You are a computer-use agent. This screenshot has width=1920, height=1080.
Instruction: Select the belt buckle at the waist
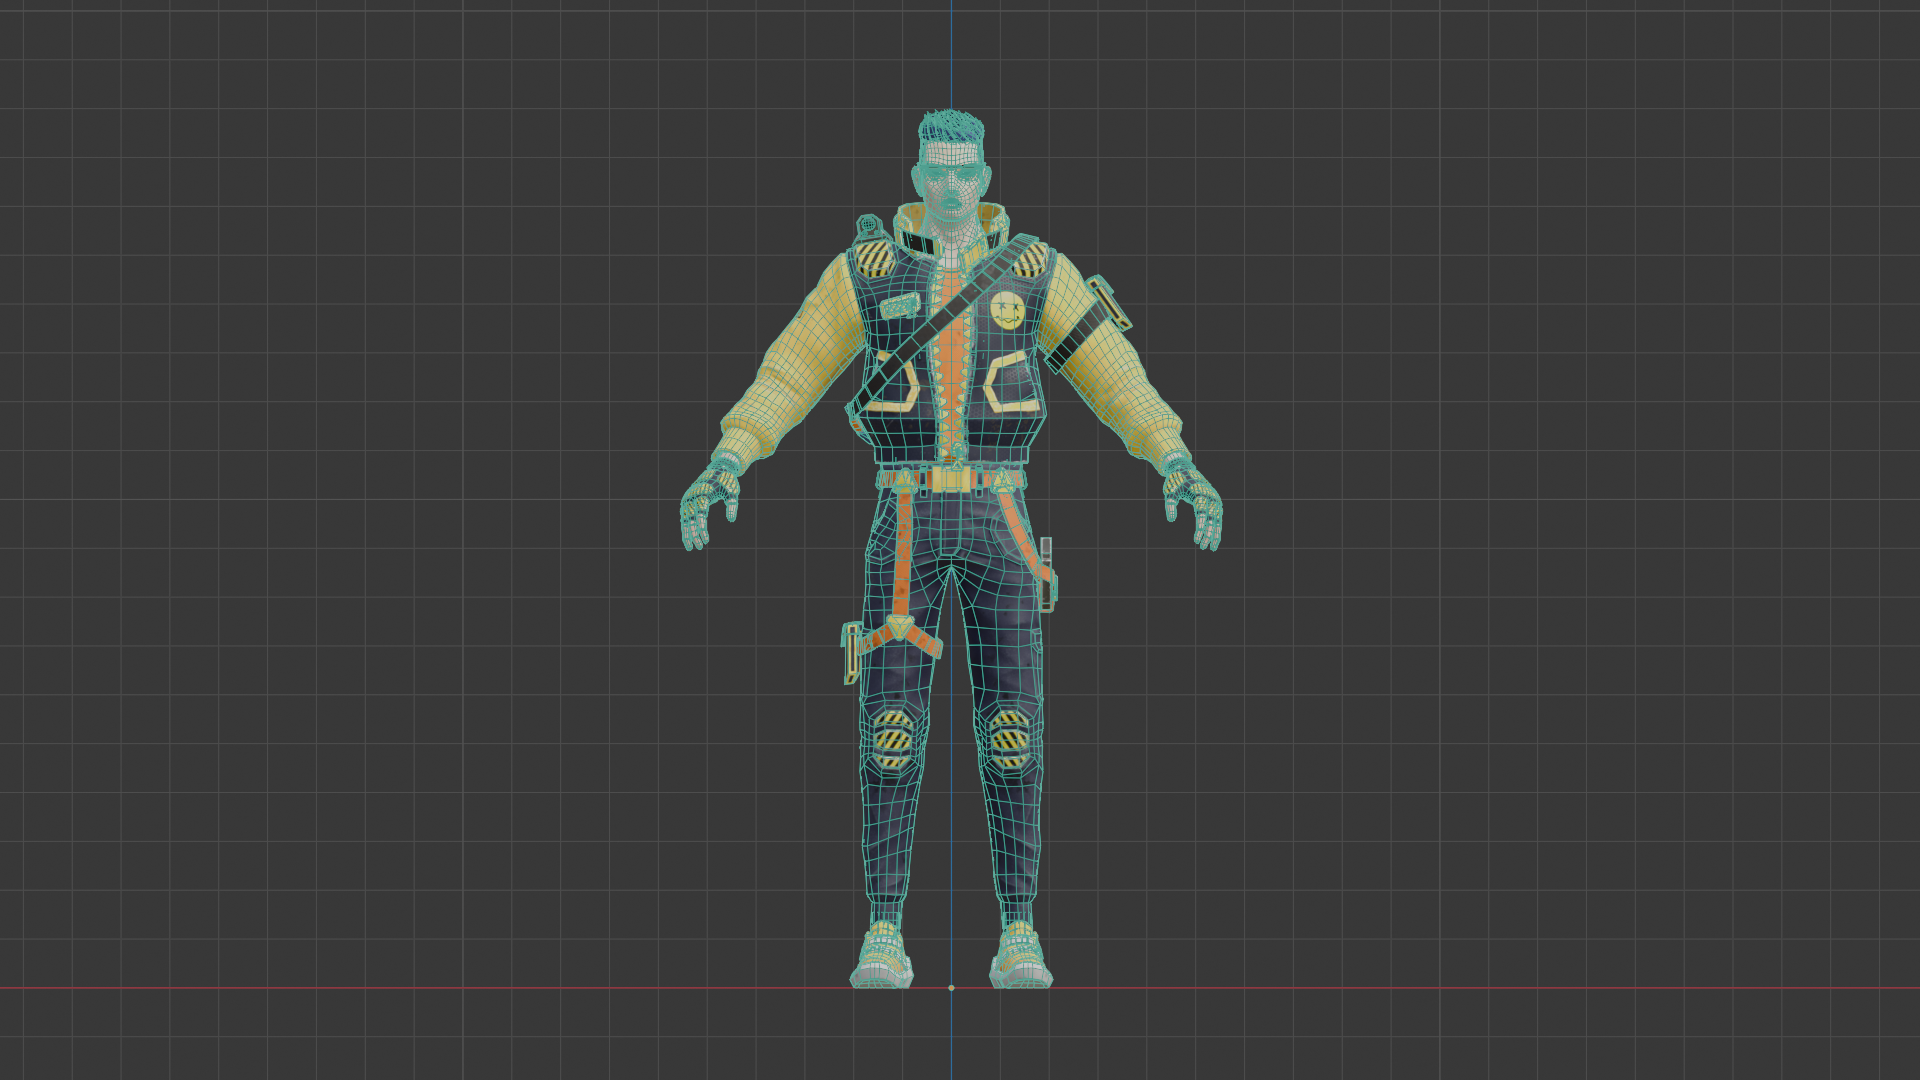(950, 480)
